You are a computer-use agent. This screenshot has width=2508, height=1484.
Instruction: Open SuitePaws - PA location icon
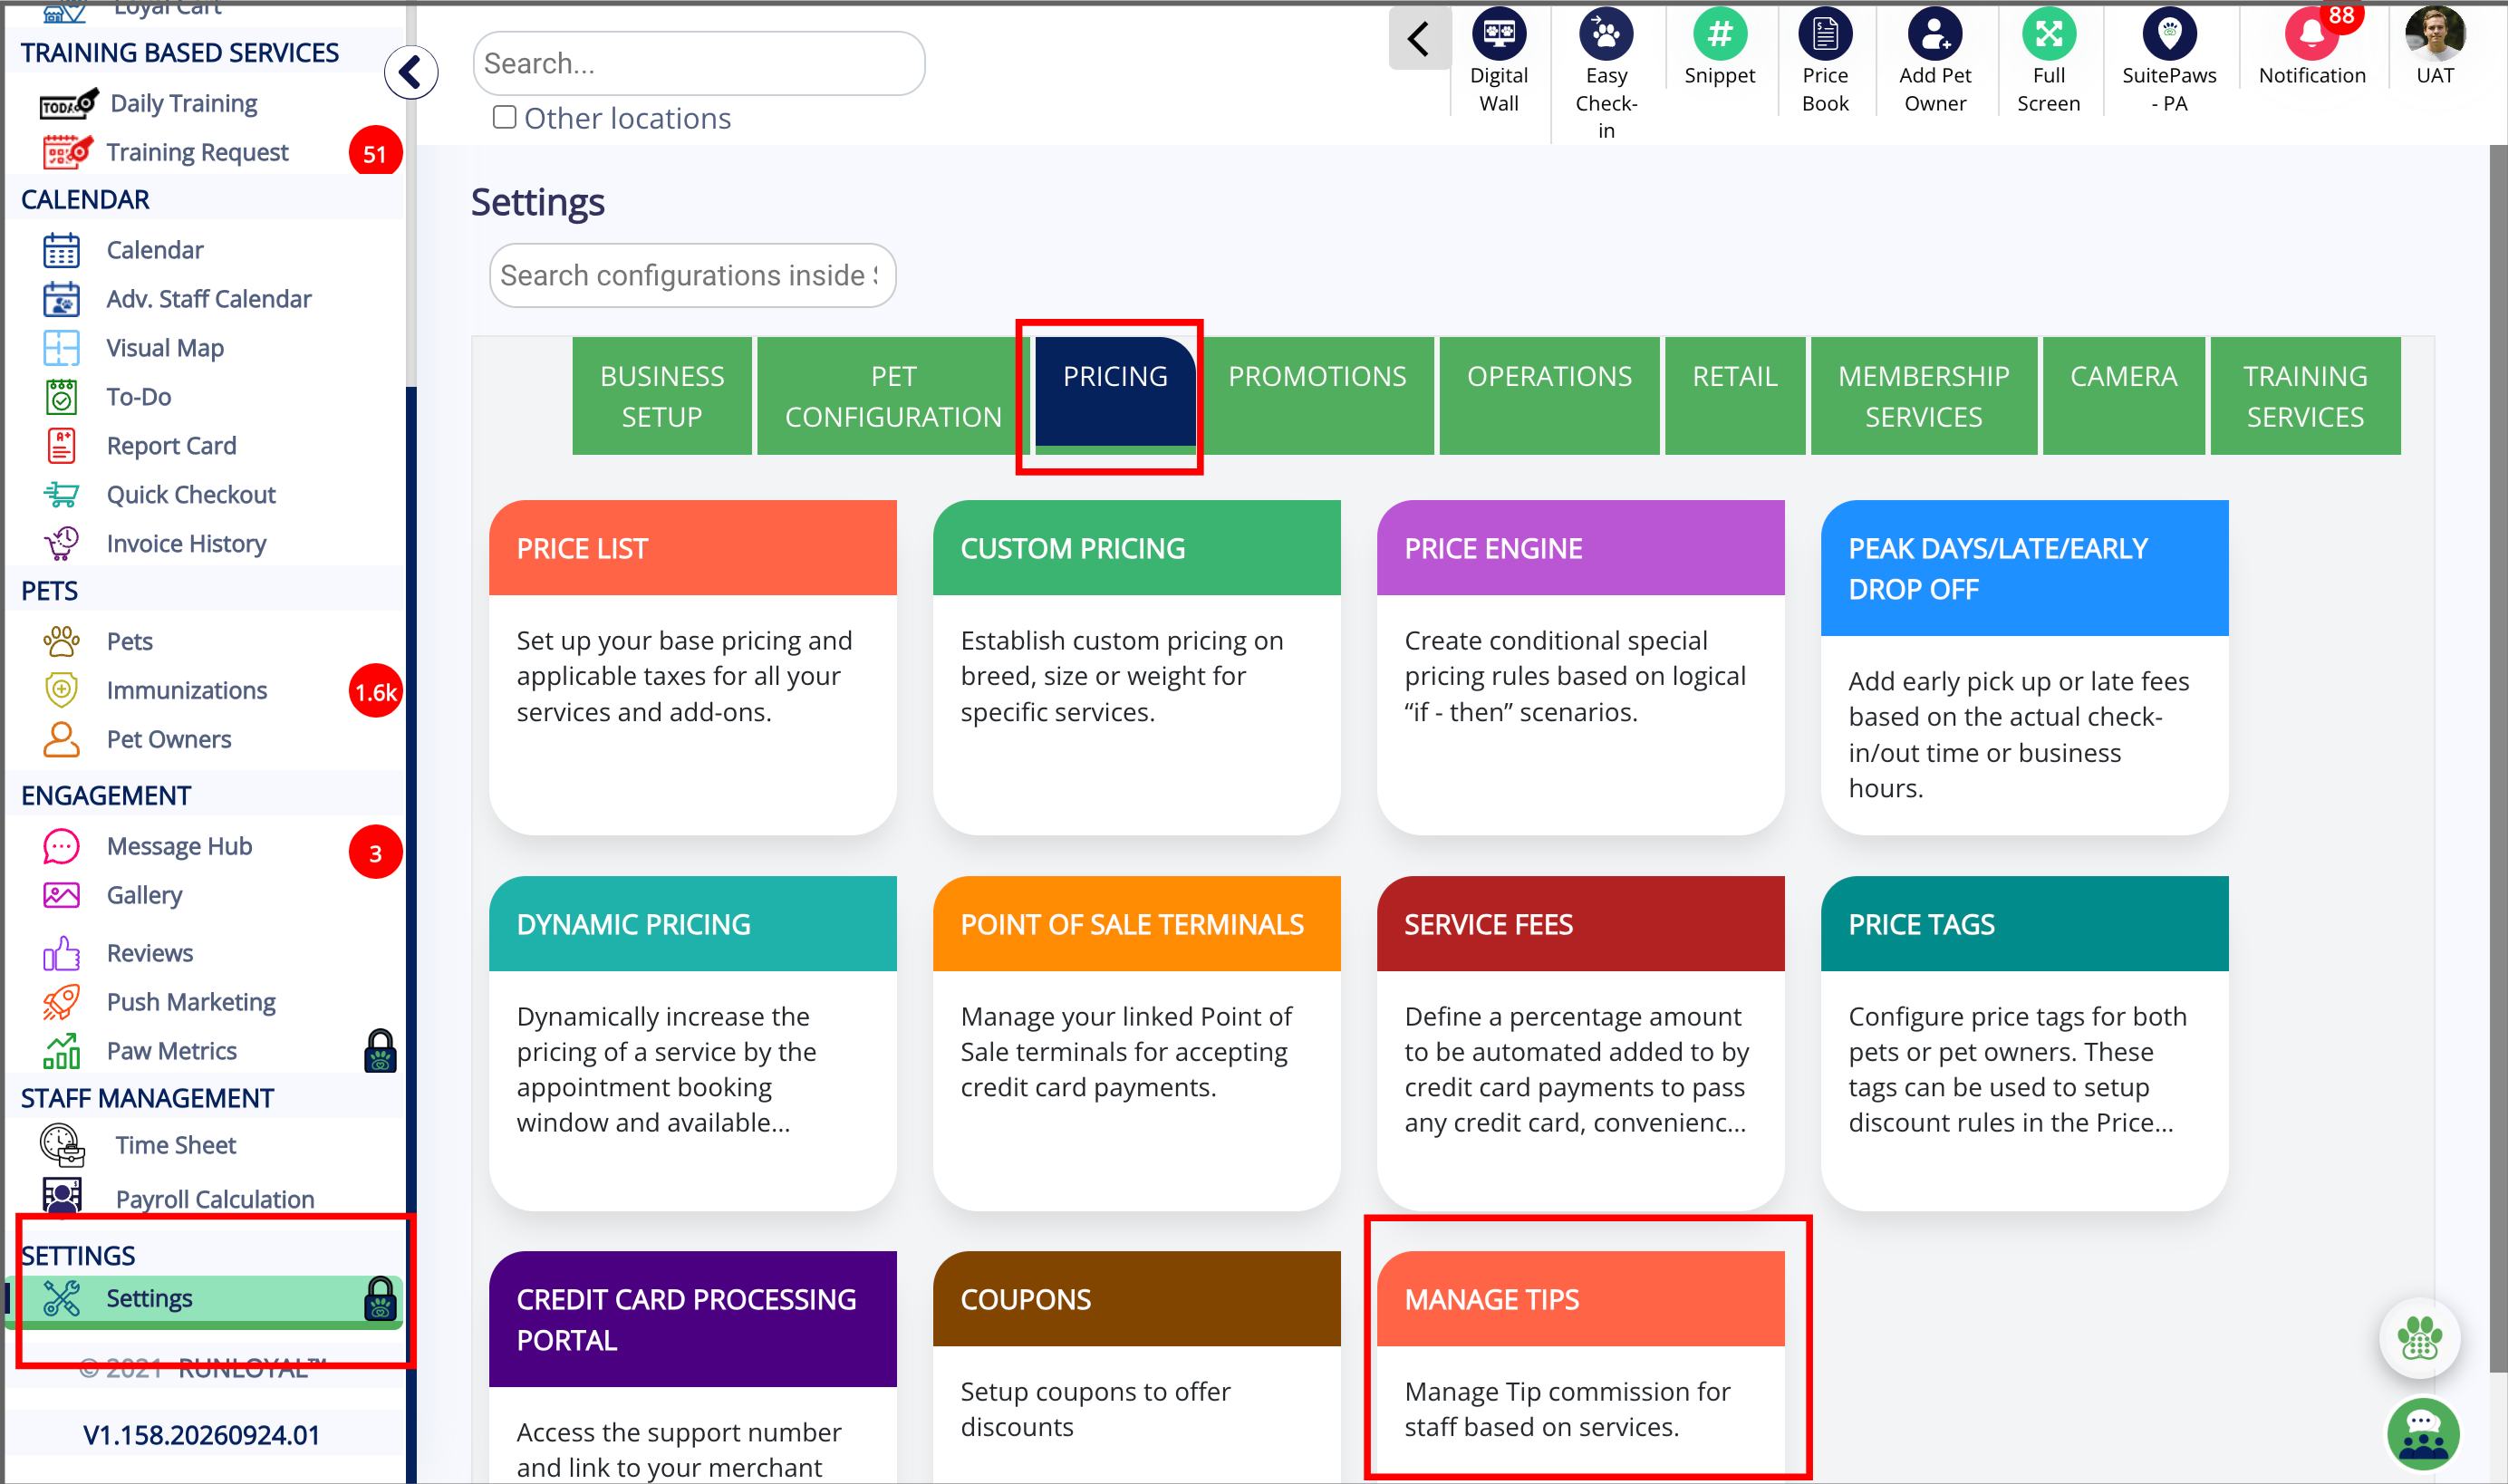[x=2169, y=35]
